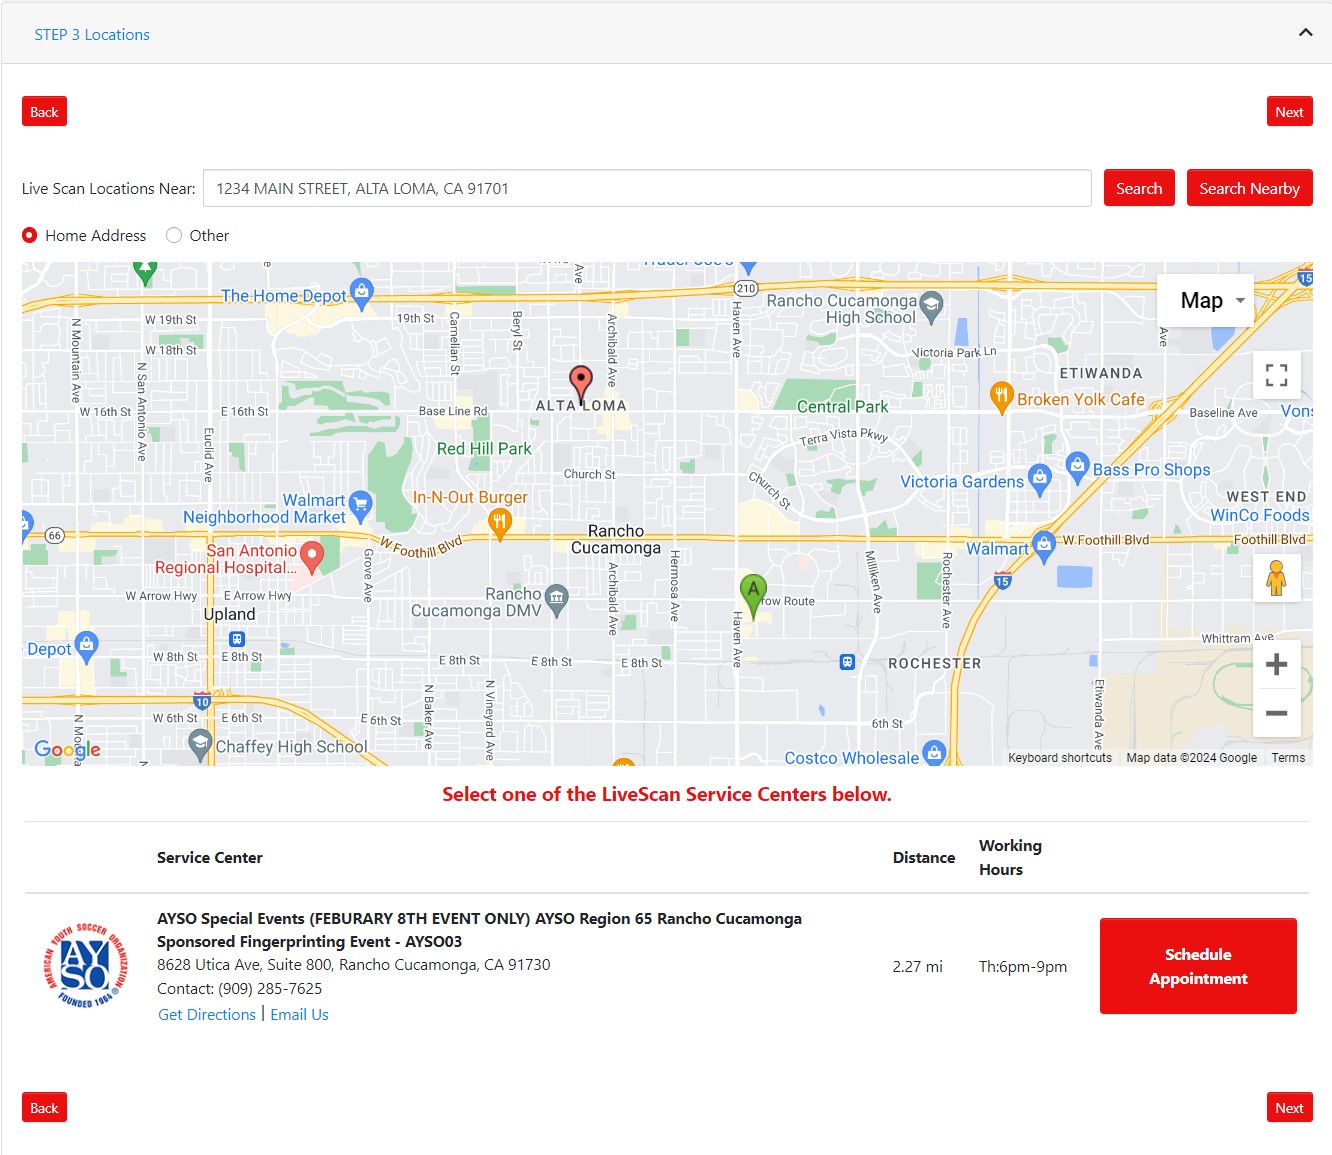Click the Red Hill Park label
Image resolution: width=1332 pixels, height=1155 pixels.
click(484, 449)
